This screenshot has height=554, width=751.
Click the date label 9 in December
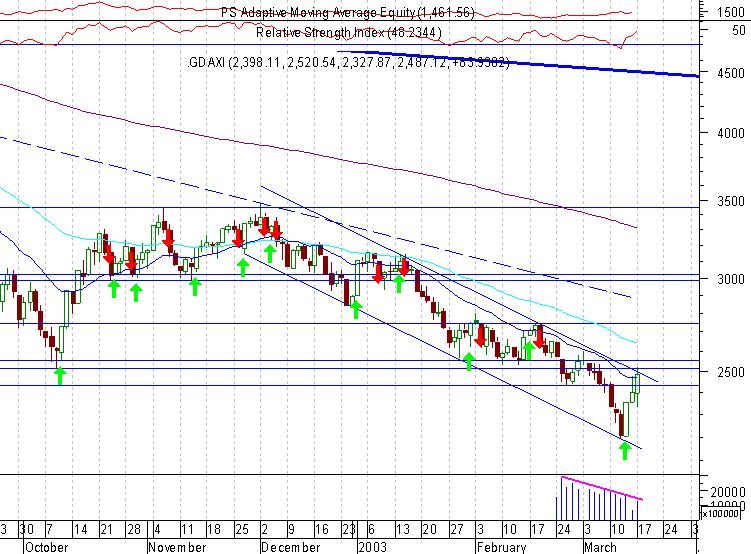(x=291, y=529)
